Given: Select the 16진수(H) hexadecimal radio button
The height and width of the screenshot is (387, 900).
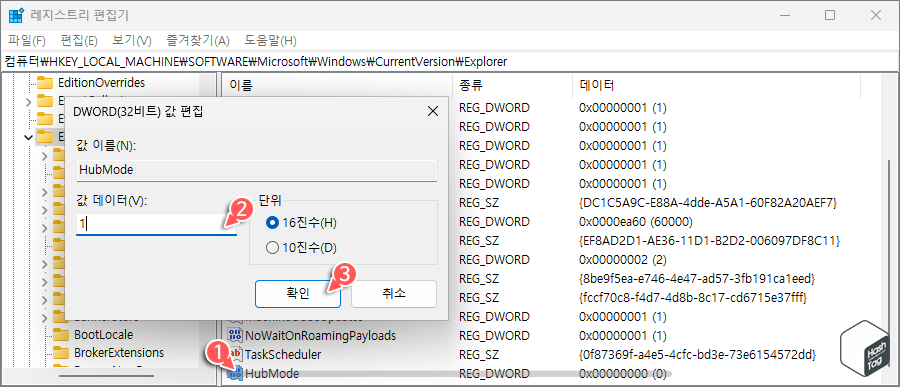Looking at the screenshot, I should coord(272,222).
